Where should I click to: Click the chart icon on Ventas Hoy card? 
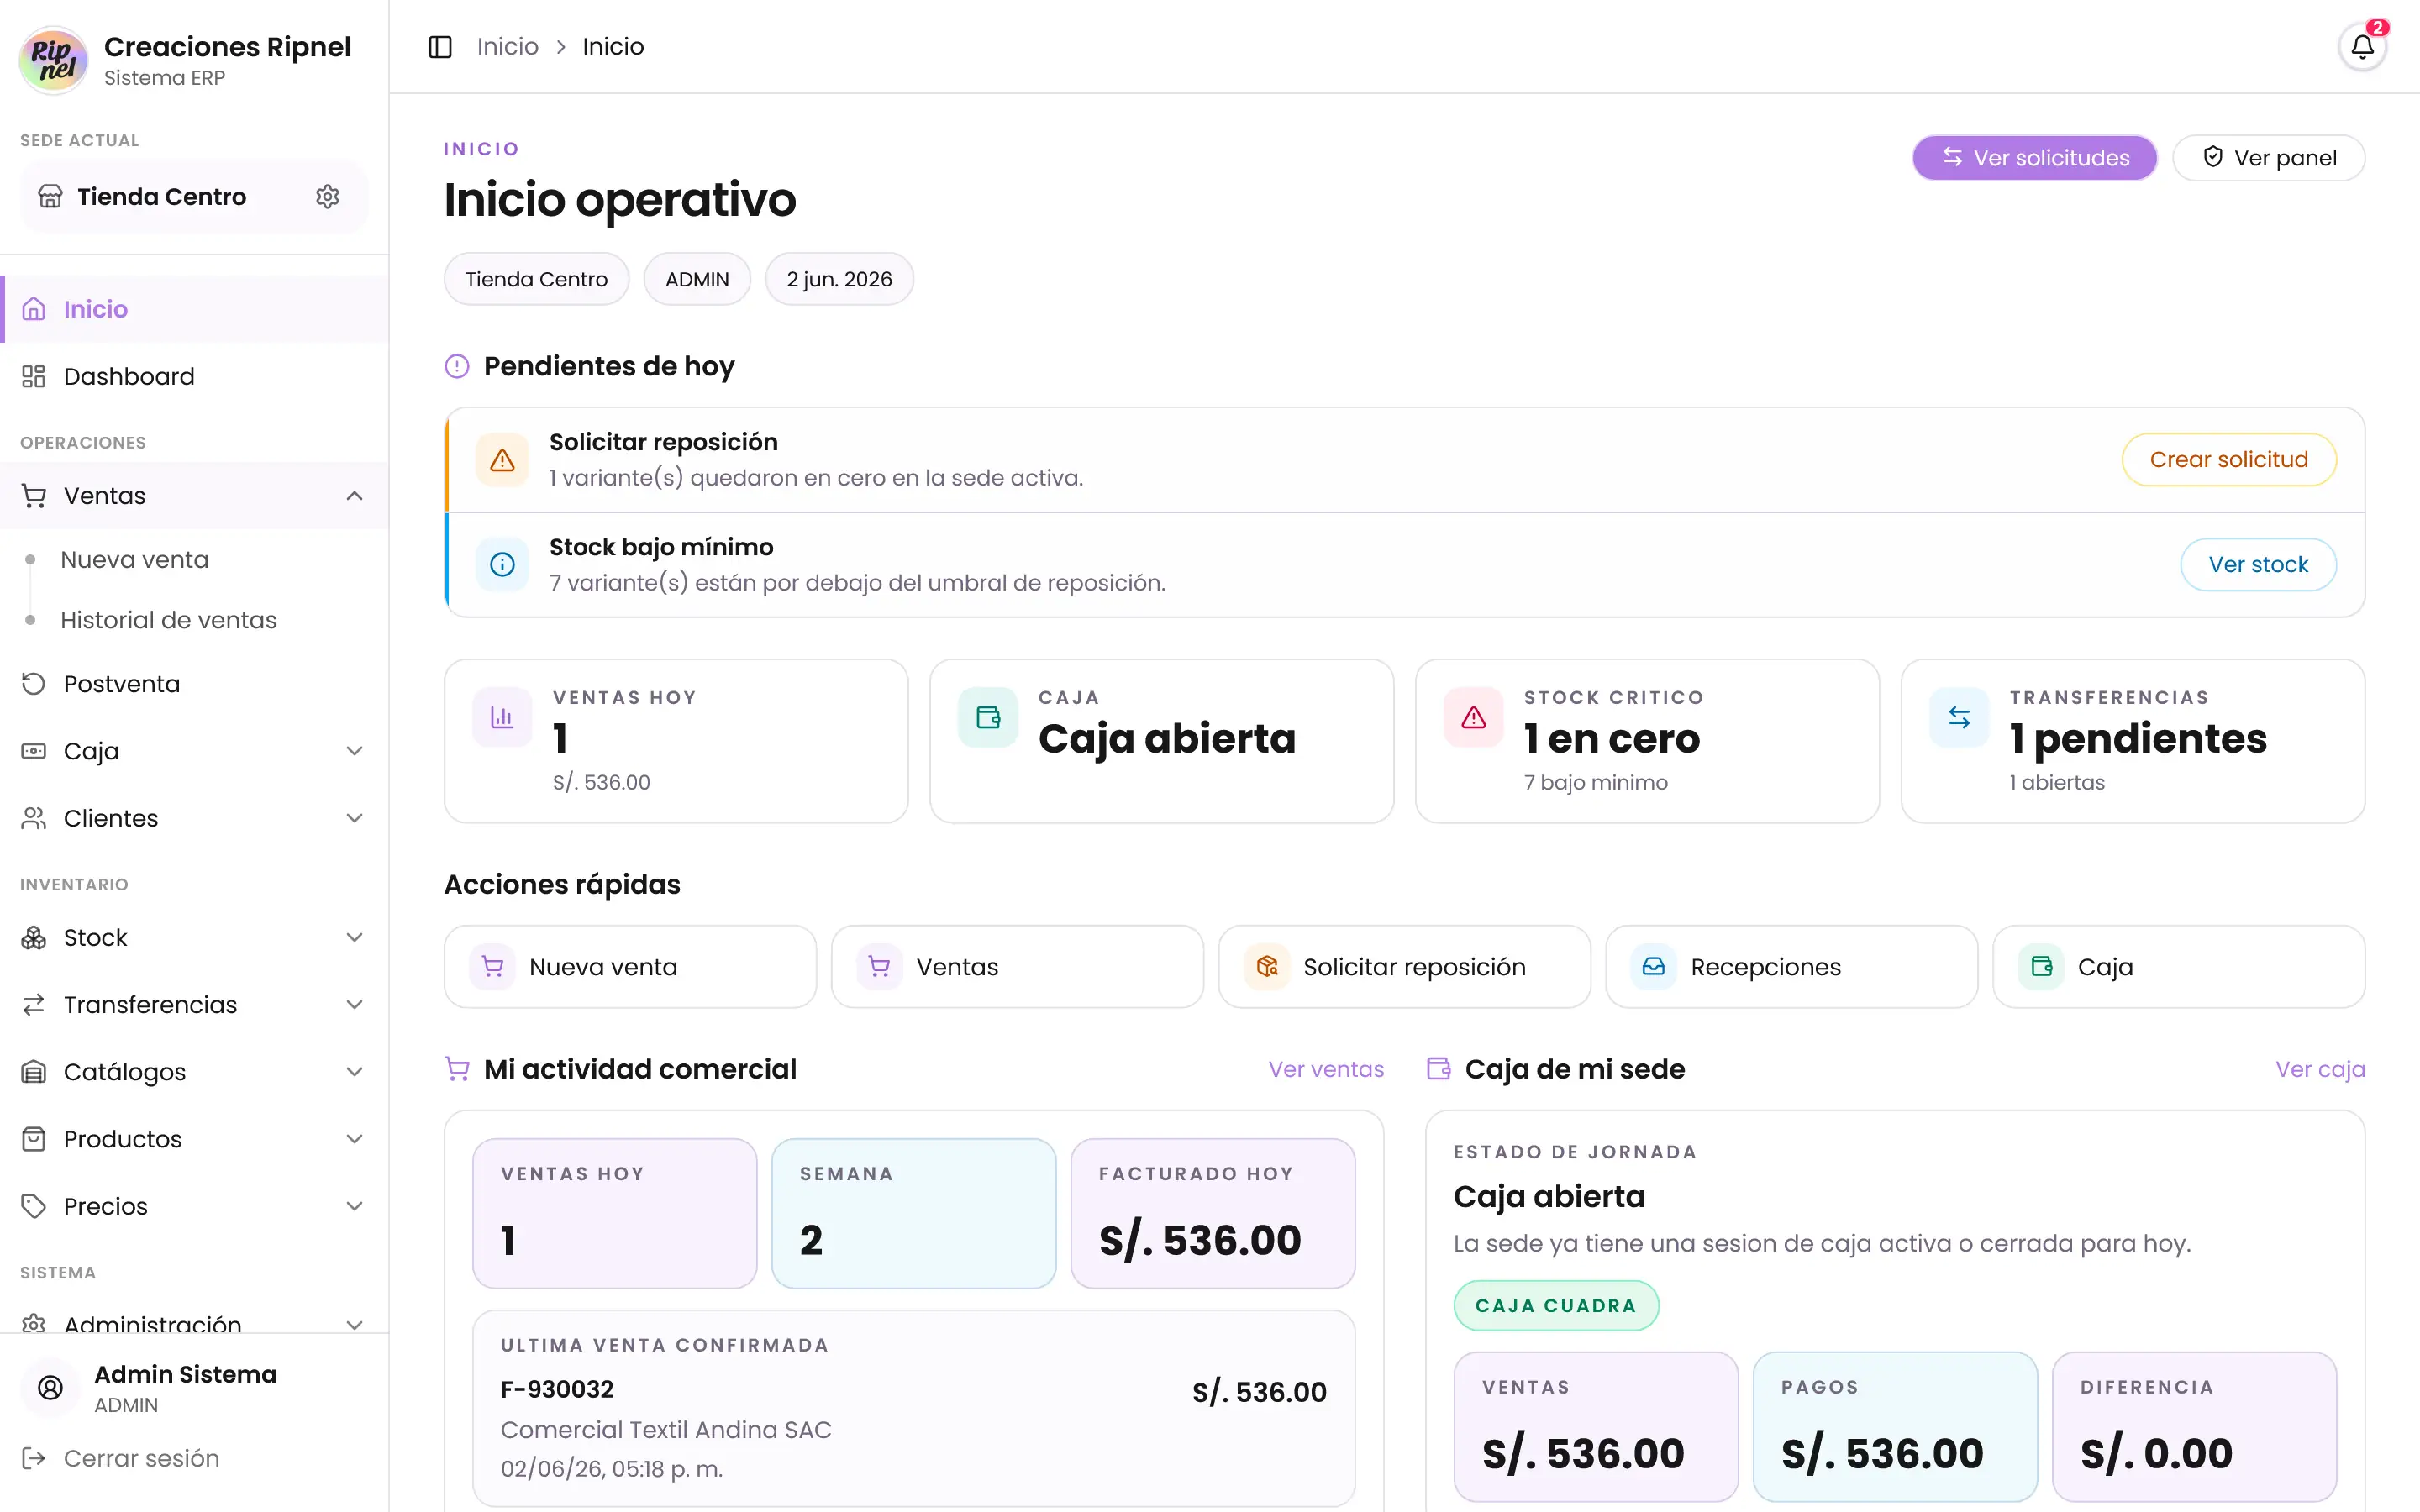click(x=502, y=717)
